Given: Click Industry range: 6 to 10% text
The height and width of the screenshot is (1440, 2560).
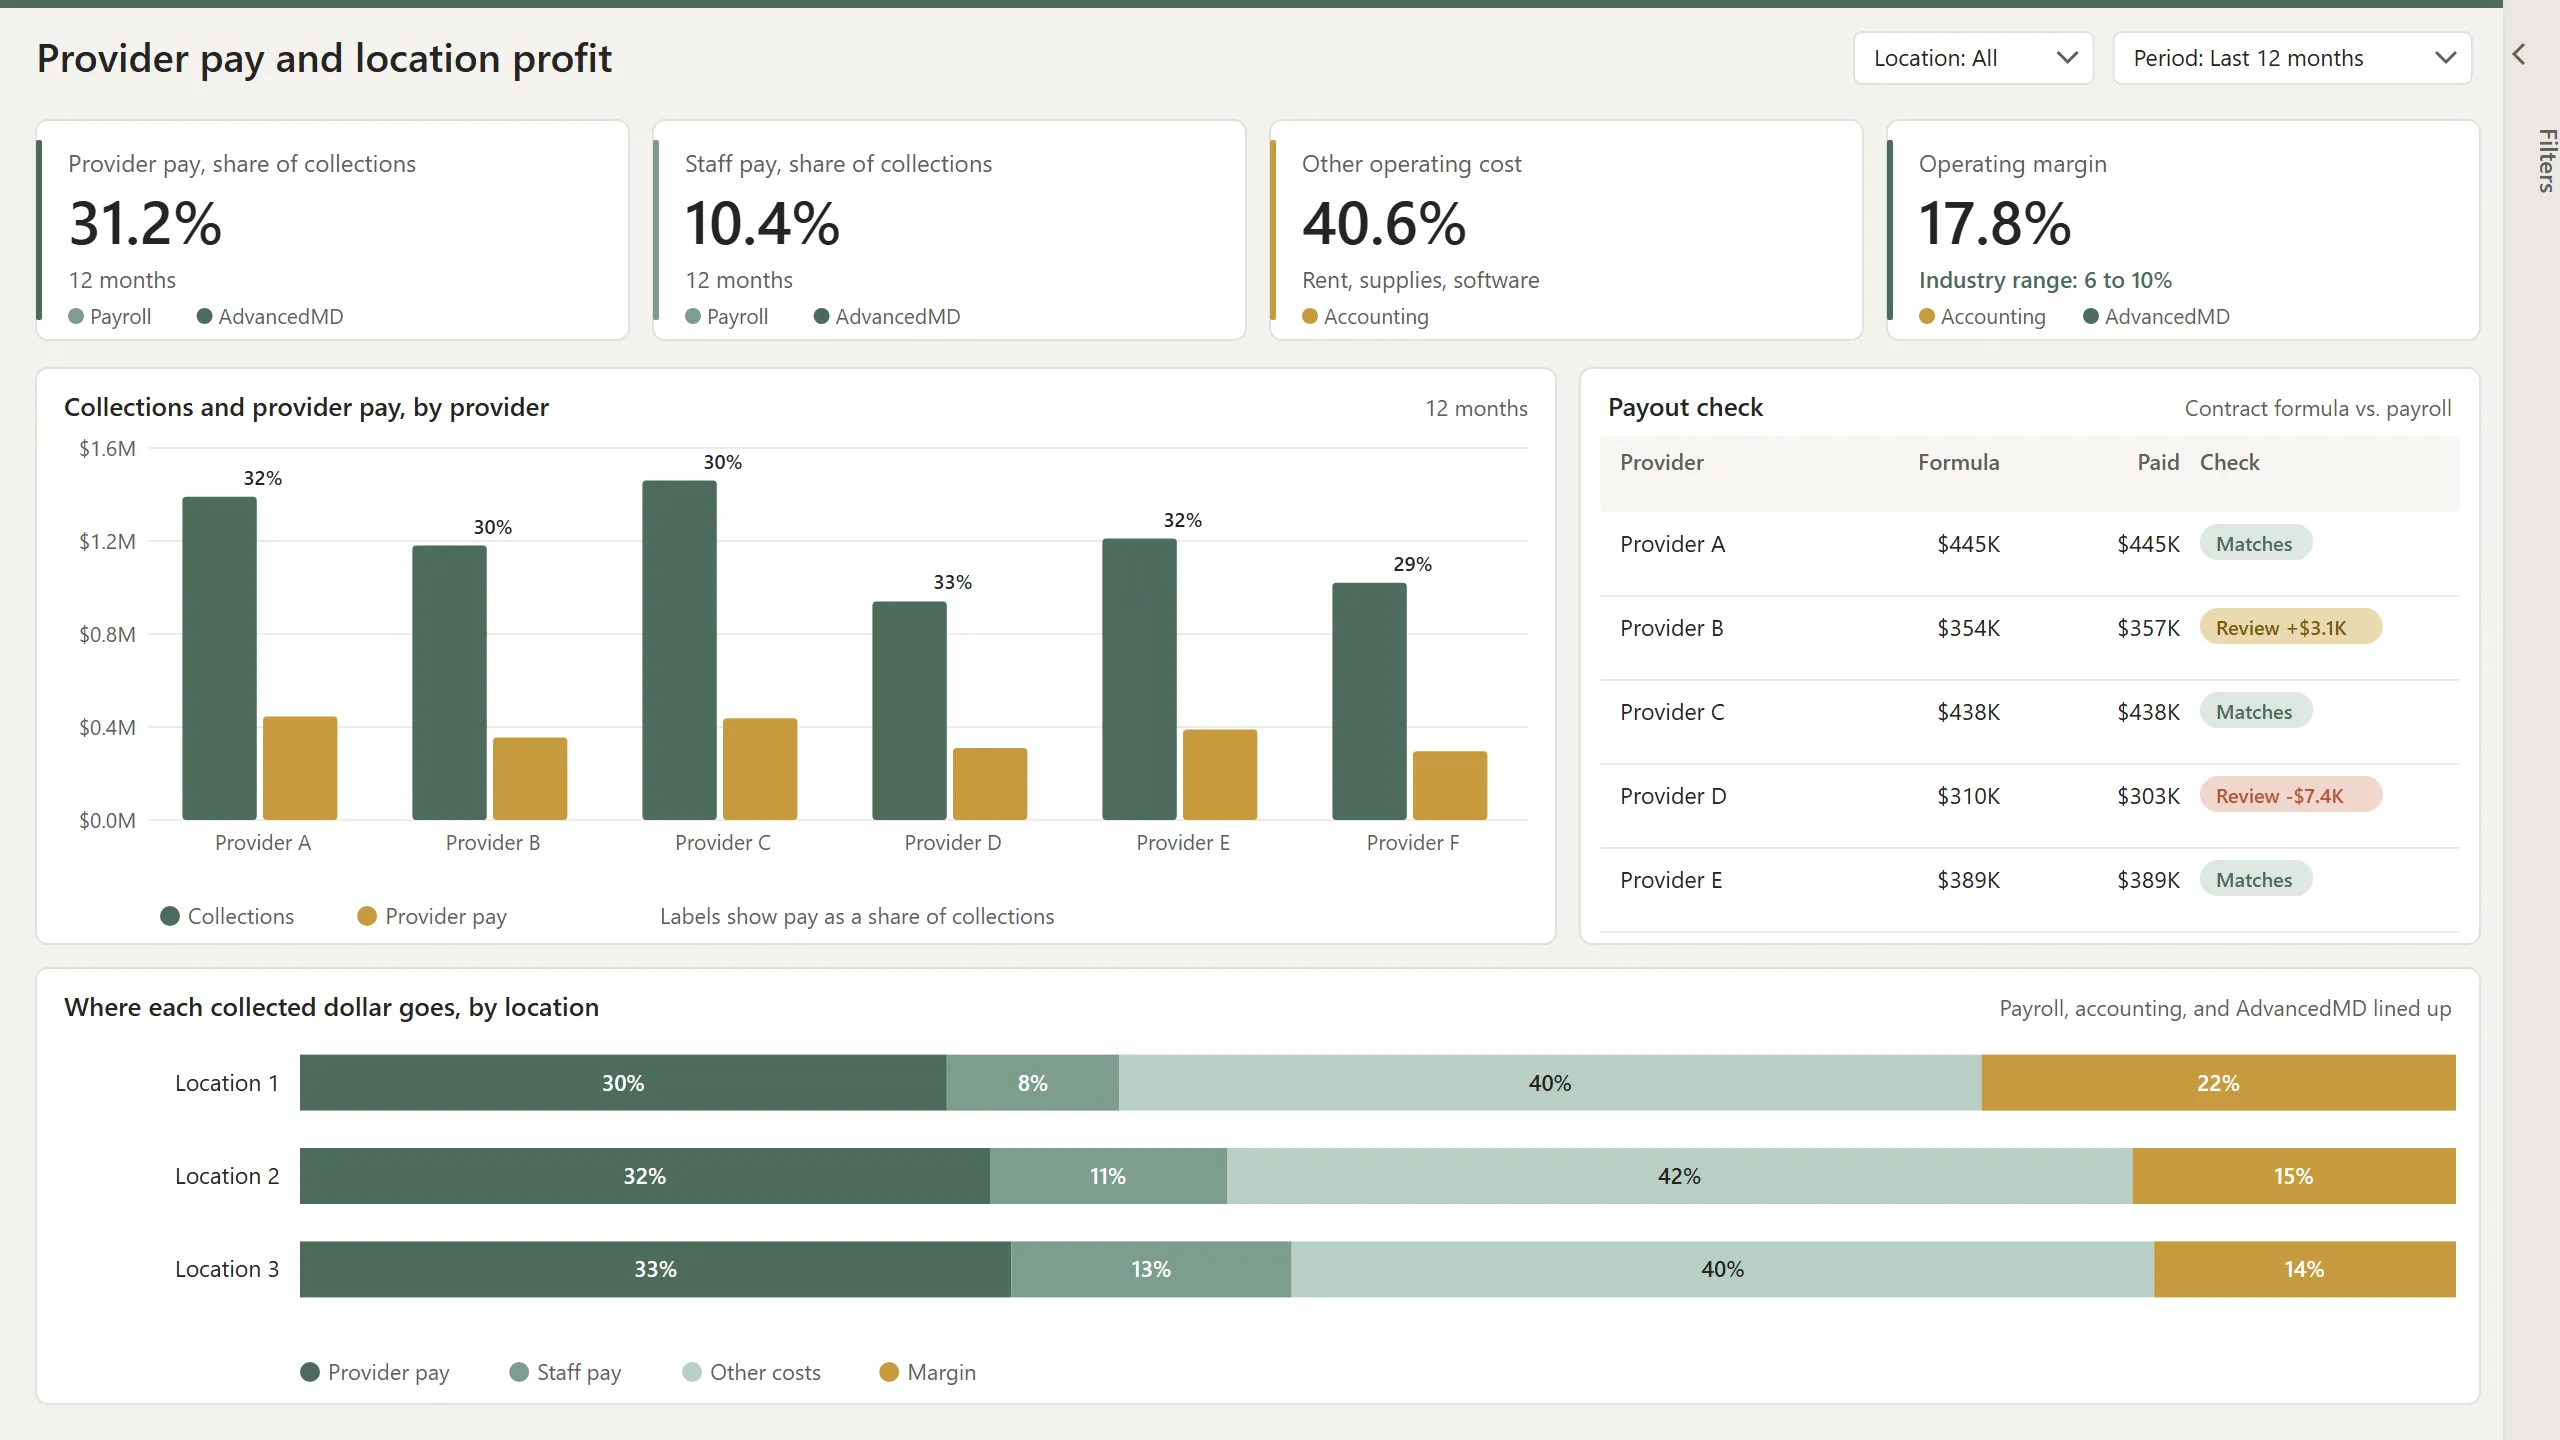Looking at the screenshot, I should pyautogui.click(x=2045, y=280).
